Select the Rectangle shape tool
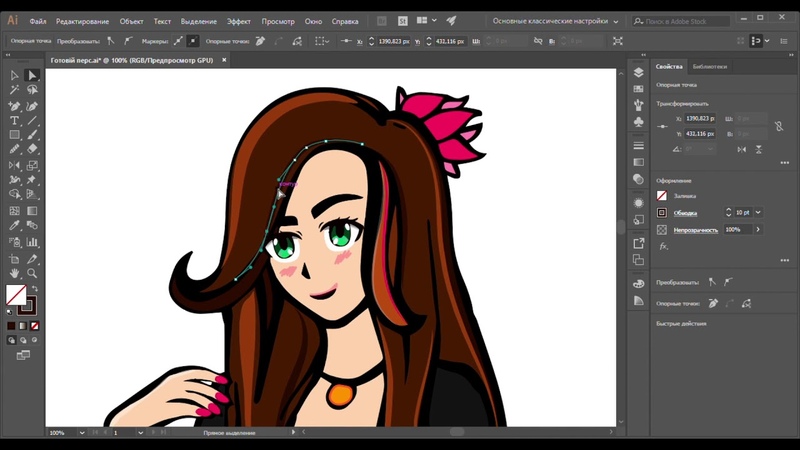The height and width of the screenshot is (450, 800). point(14,135)
